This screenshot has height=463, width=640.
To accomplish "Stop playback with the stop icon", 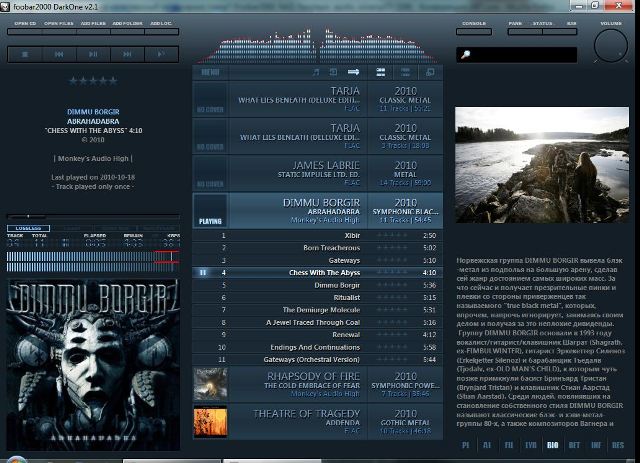I will (25, 54).
